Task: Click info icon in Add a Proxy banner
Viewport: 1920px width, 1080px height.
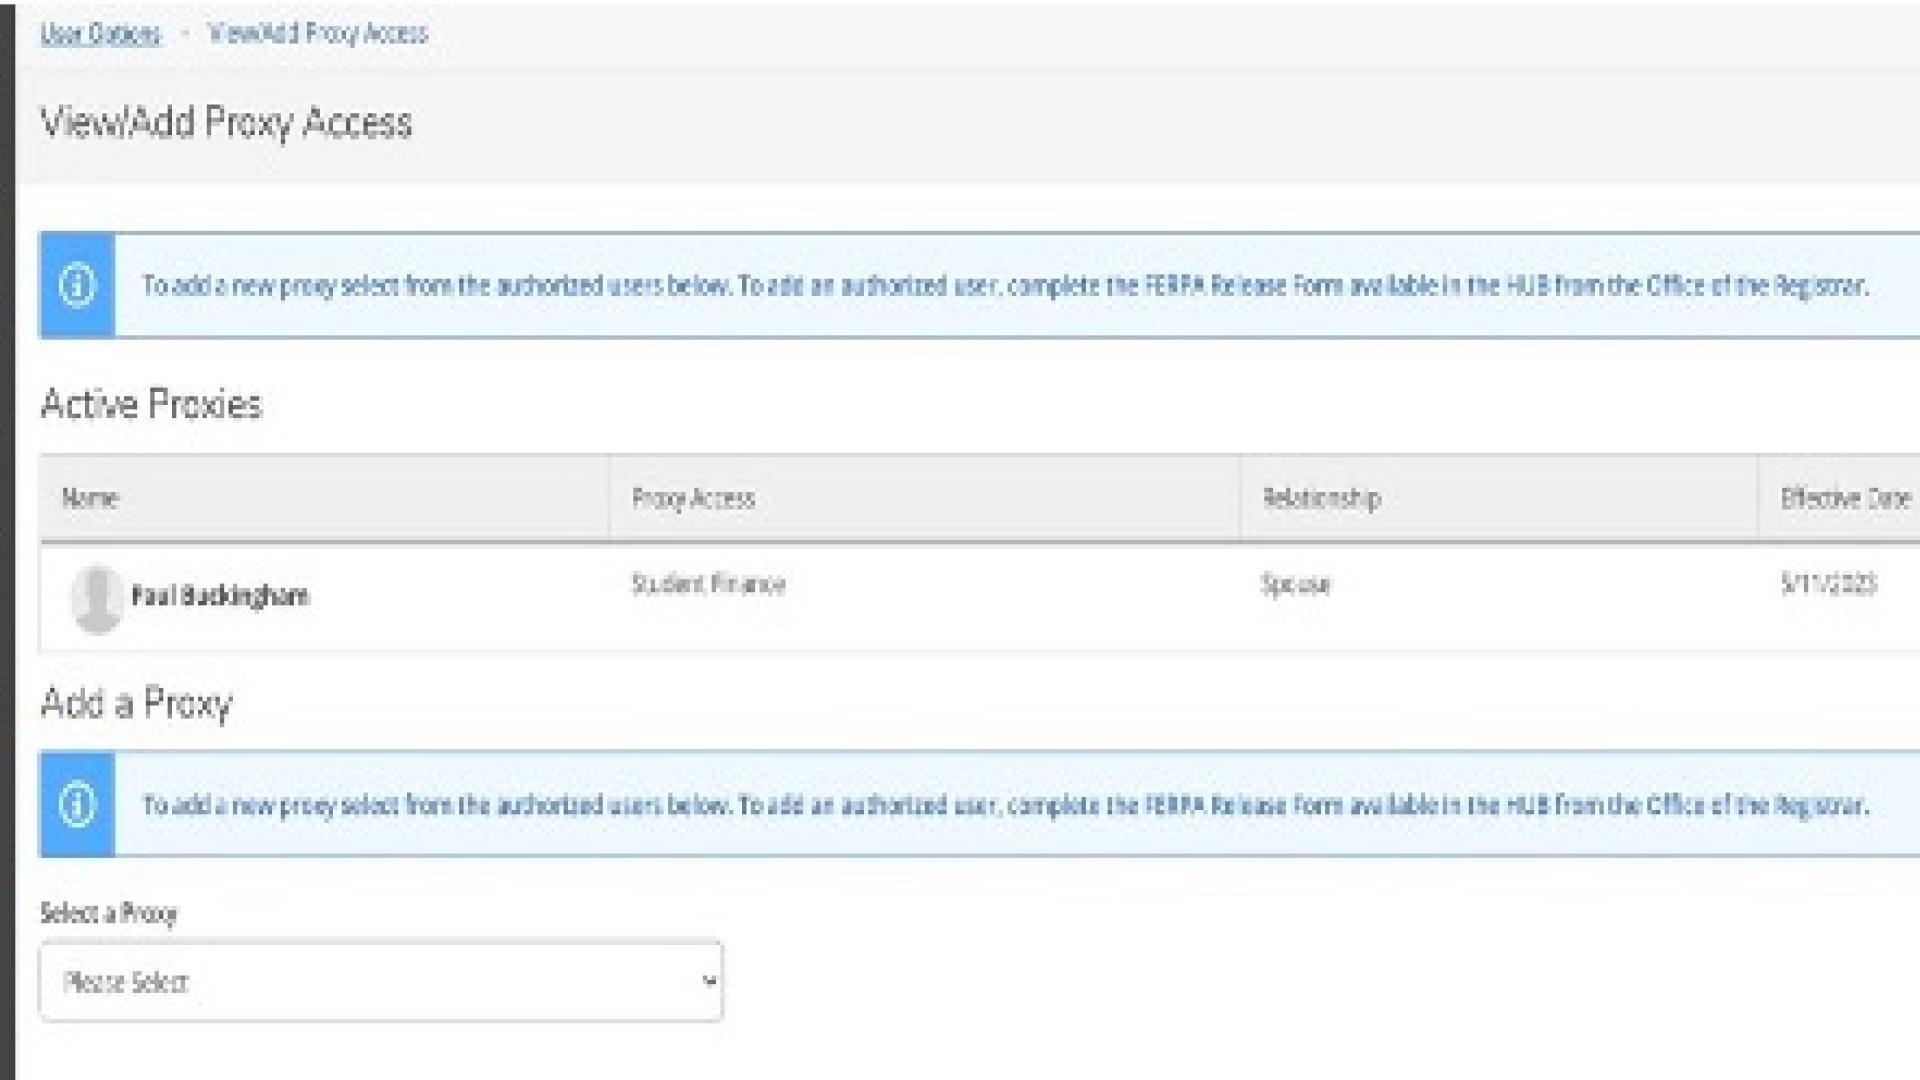Action: click(x=77, y=804)
